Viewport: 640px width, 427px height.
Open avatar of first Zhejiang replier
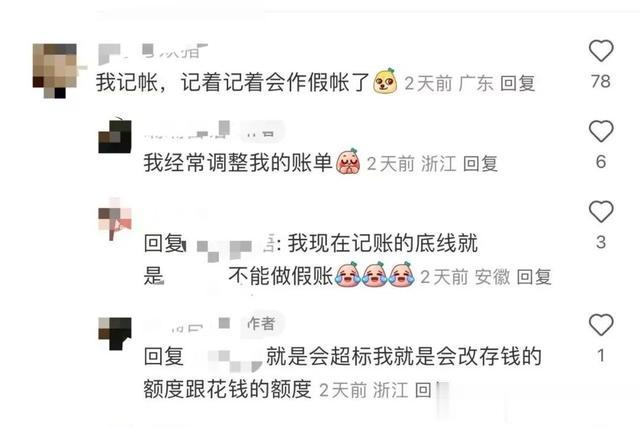click(115, 136)
